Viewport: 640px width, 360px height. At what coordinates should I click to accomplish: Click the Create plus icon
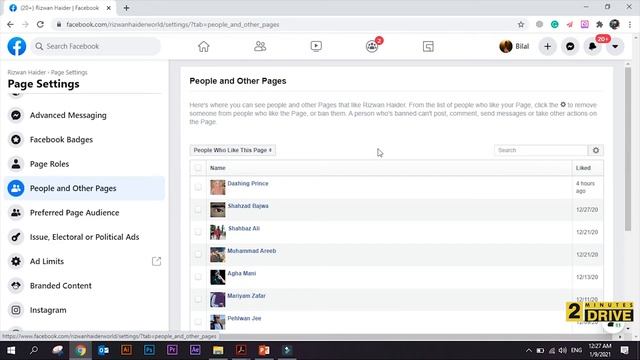click(x=547, y=47)
